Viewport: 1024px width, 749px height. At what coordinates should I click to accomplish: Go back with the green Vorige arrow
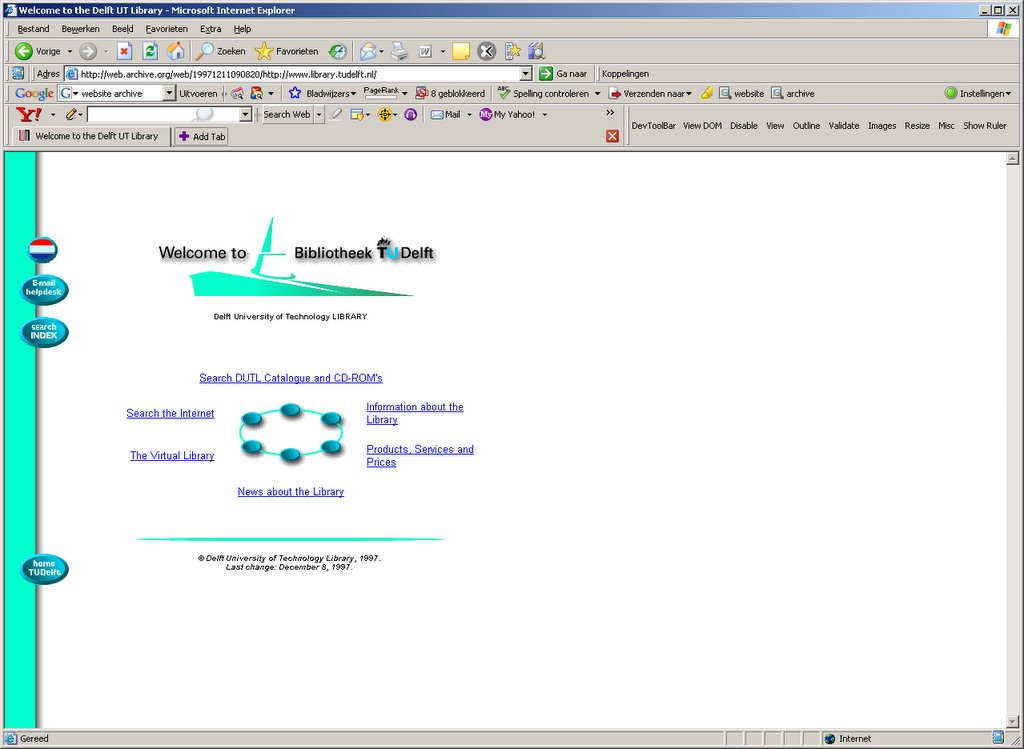pyautogui.click(x=37, y=51)
